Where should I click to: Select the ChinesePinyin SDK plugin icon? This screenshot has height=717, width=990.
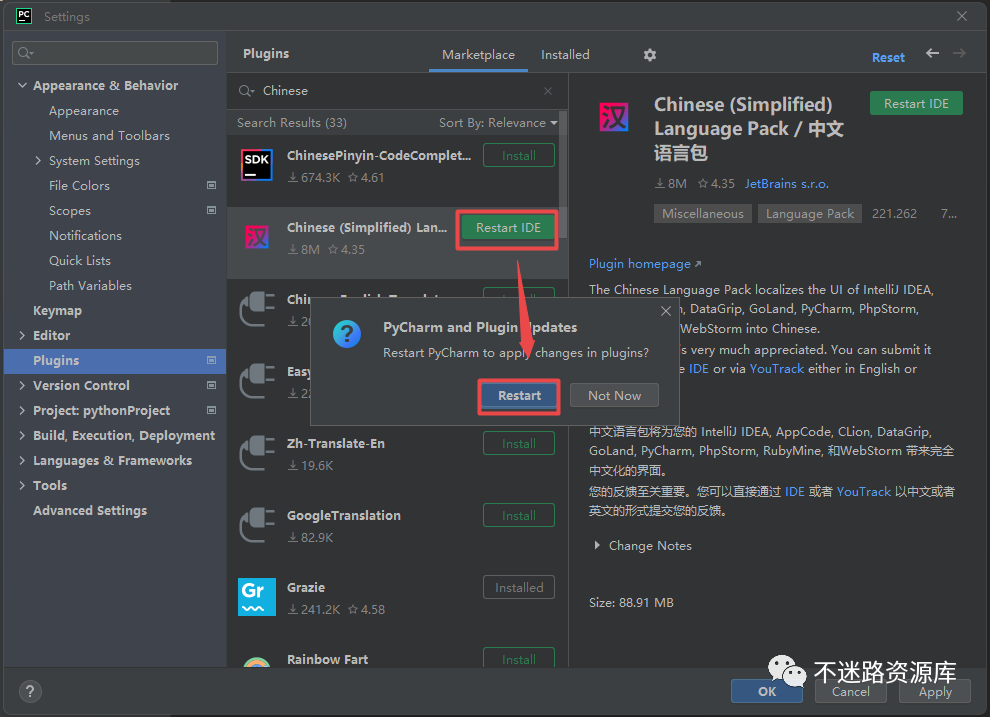[257, 166]
